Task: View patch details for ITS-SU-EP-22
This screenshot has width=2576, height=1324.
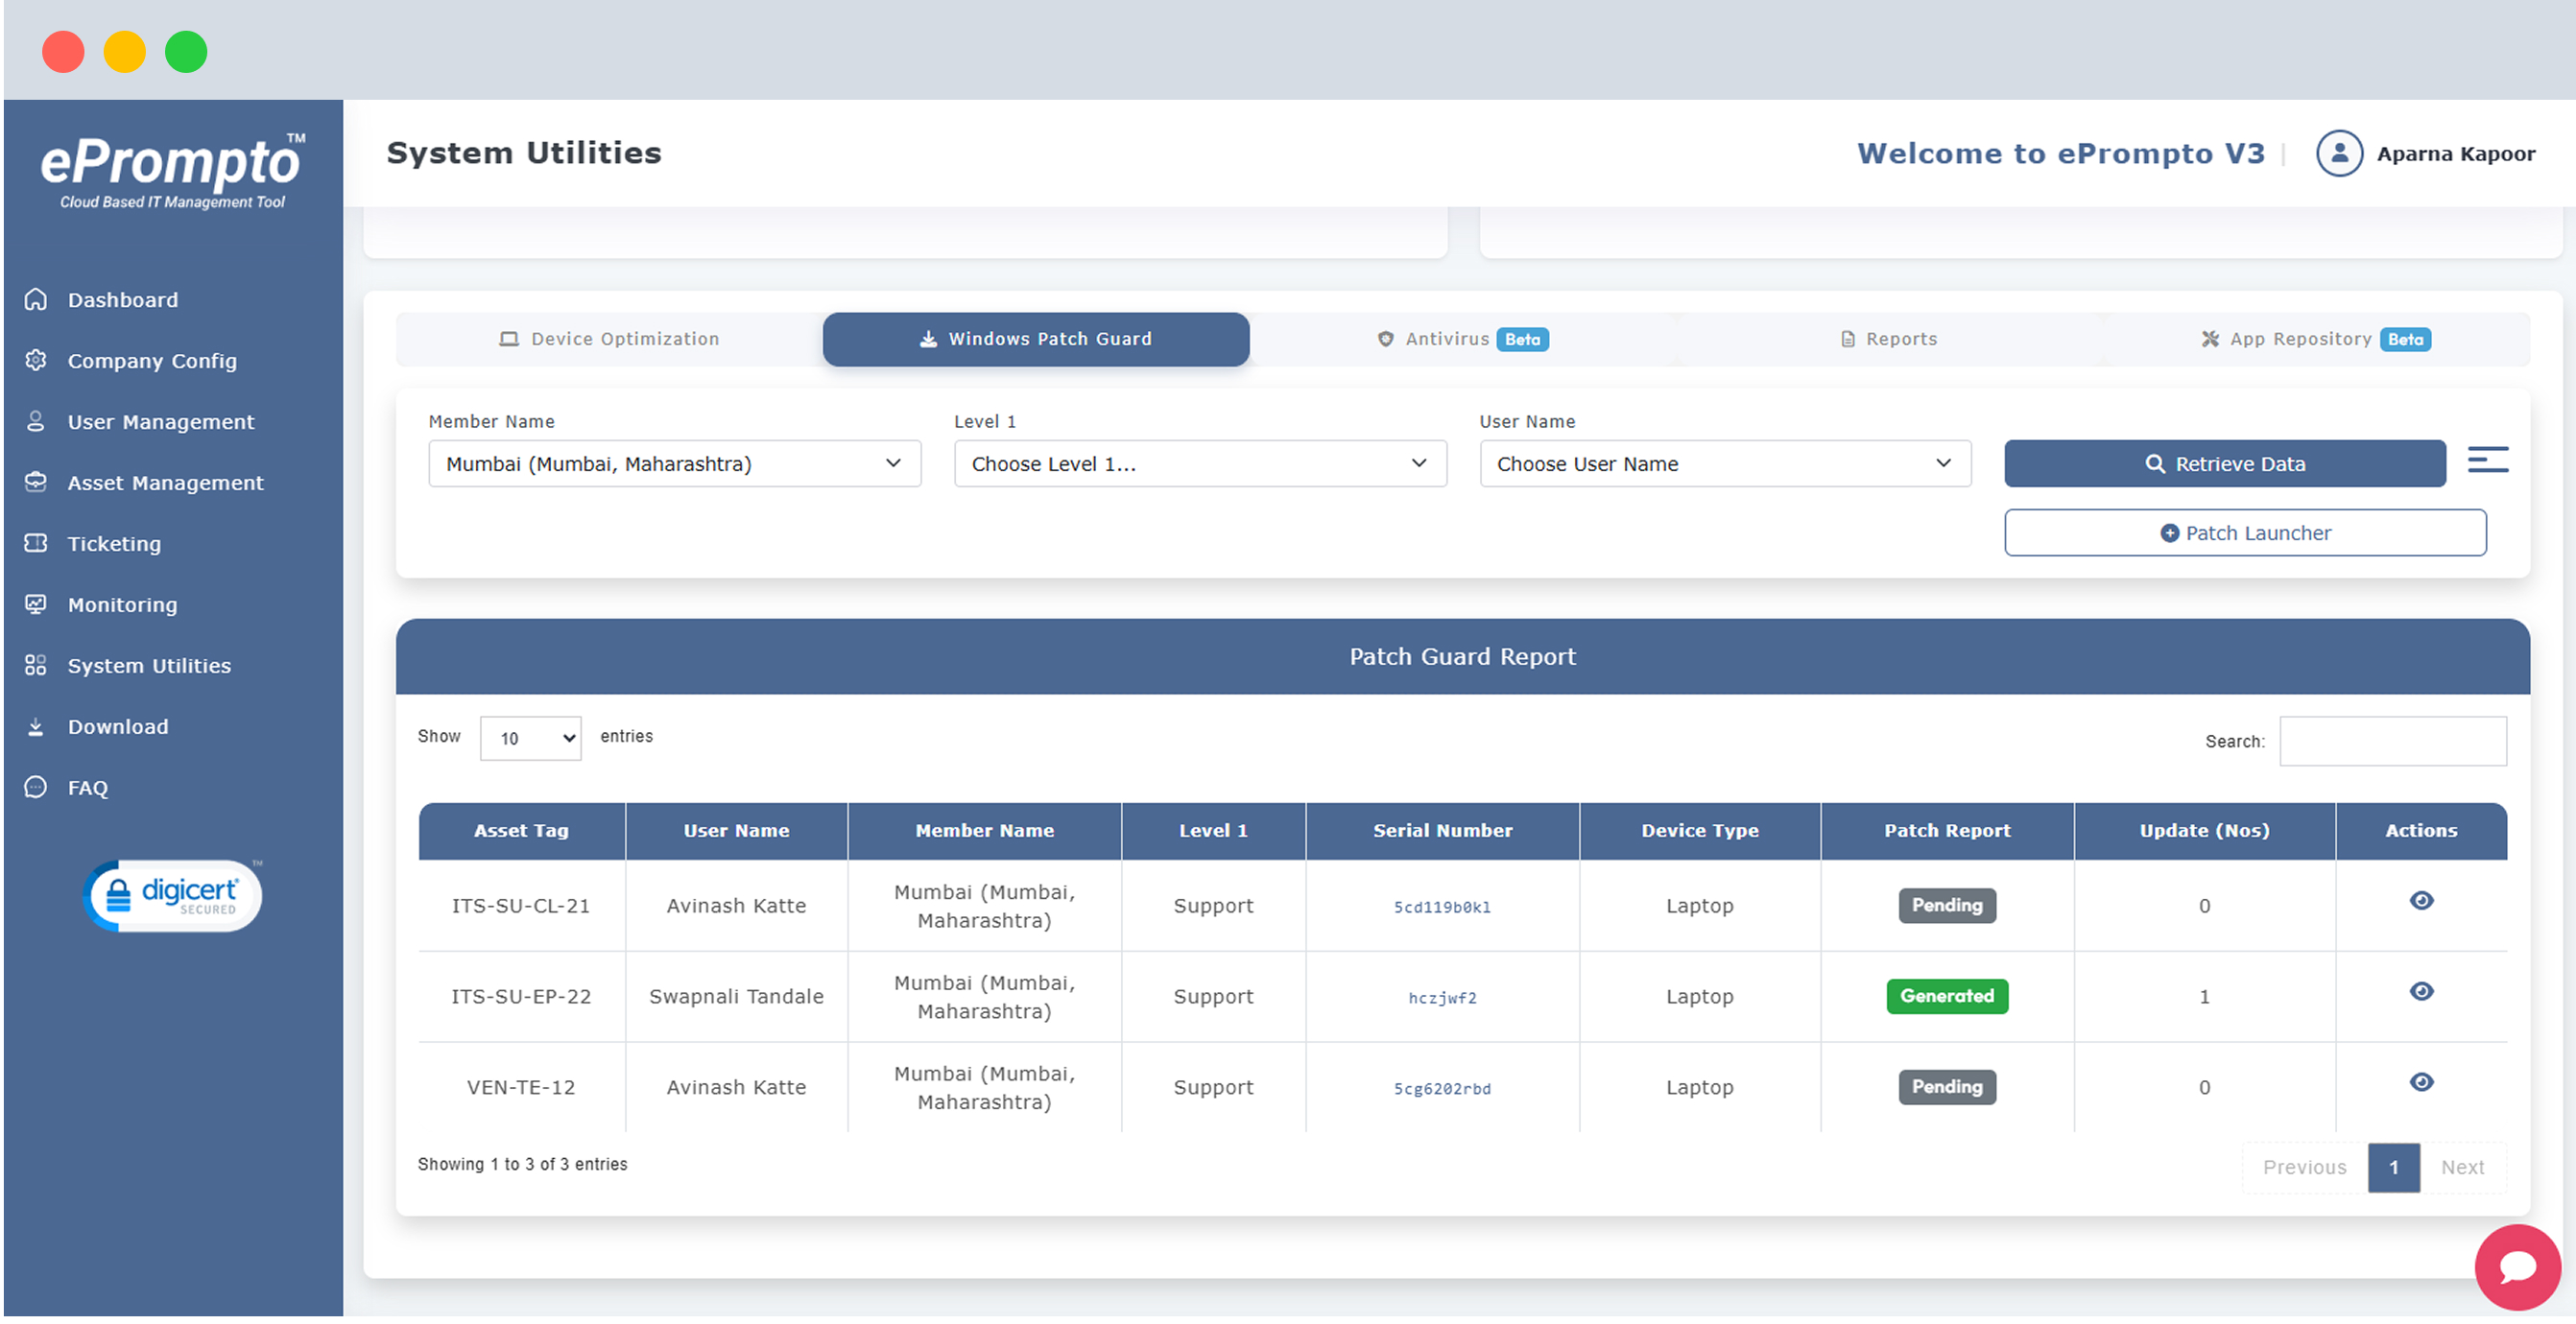Action: point(2421,992)
